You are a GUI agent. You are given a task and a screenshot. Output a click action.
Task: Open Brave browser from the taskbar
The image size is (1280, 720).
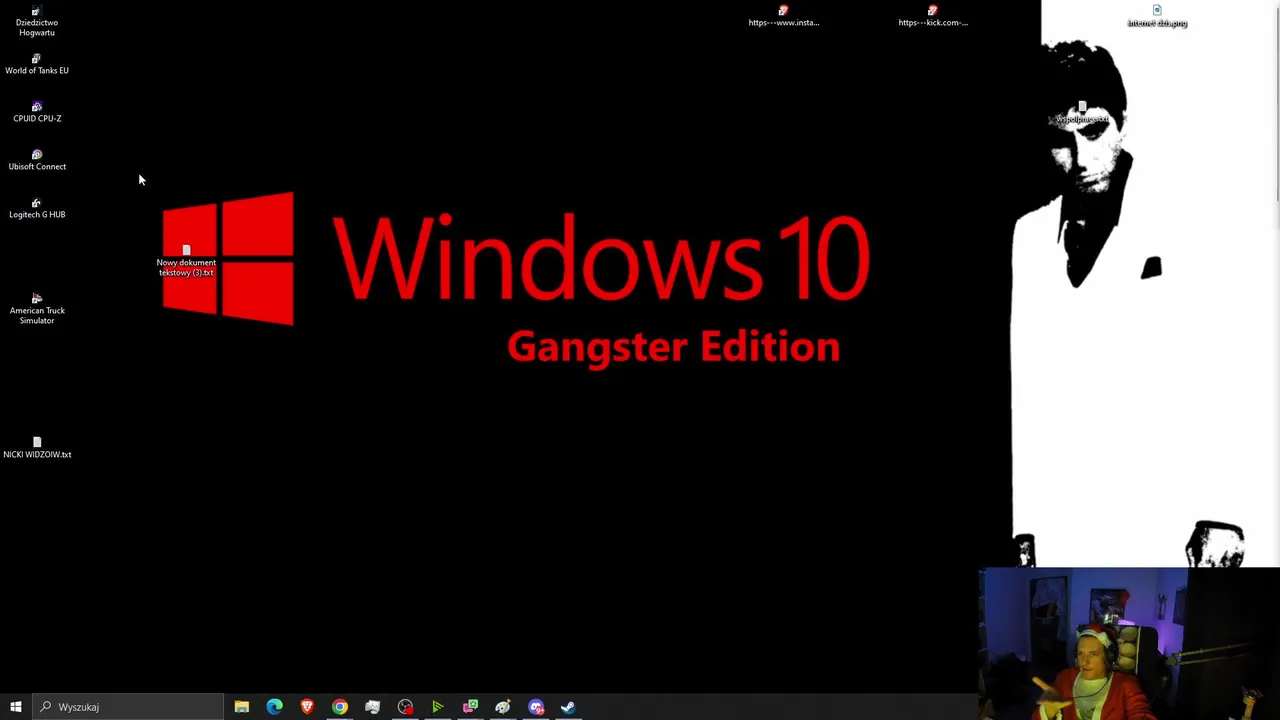307,707
